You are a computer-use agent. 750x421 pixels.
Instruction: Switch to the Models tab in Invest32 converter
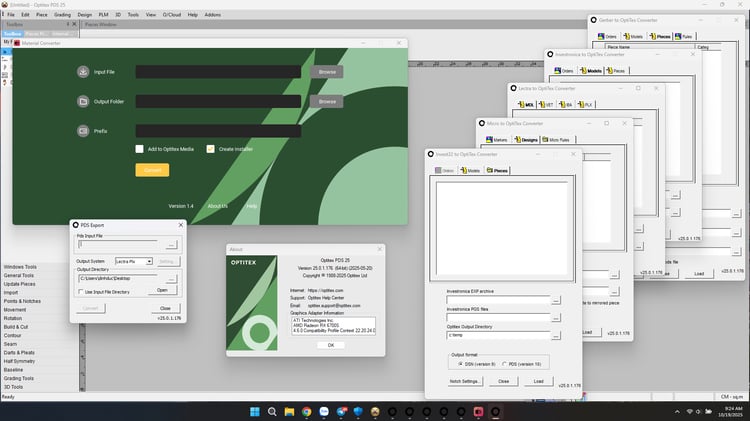pyautogui.click(x=470, y=171)
